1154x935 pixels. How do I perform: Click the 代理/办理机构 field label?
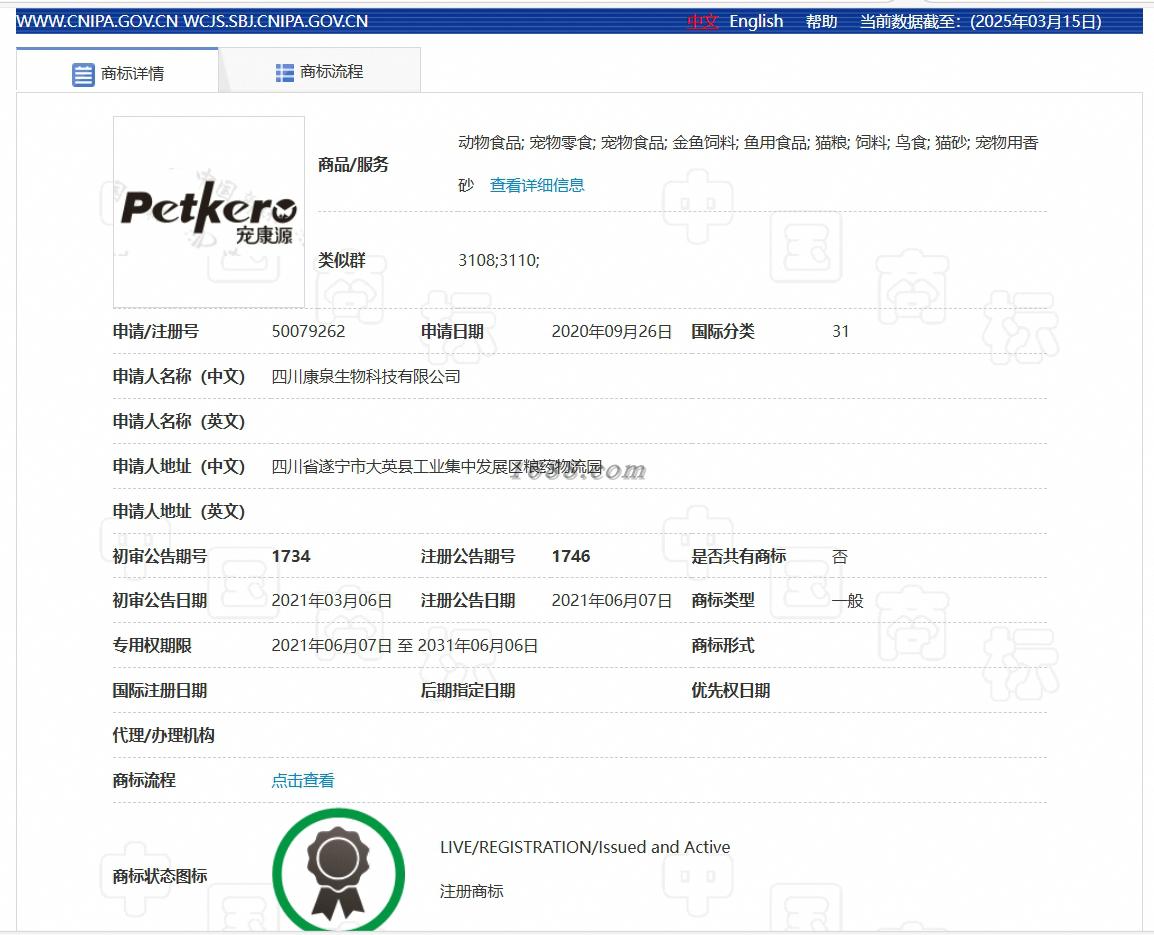tap(163, 735)
